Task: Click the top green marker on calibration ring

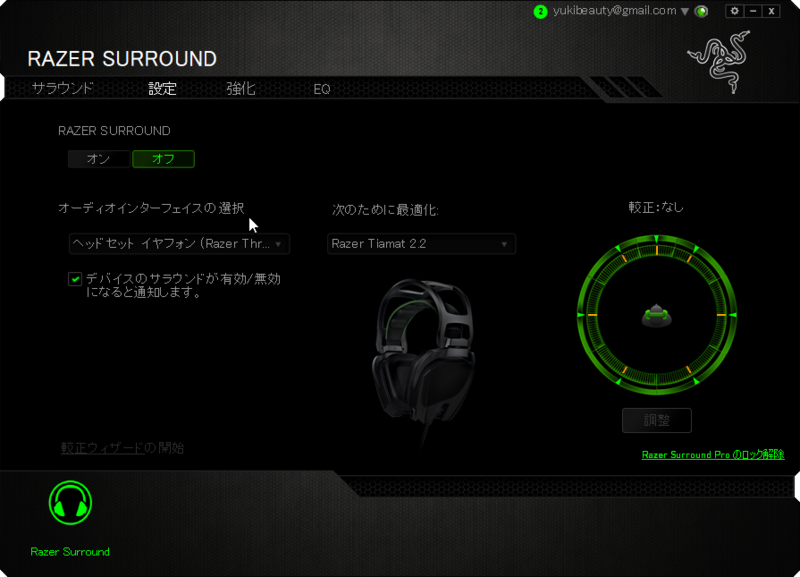Action: (657, 239)
